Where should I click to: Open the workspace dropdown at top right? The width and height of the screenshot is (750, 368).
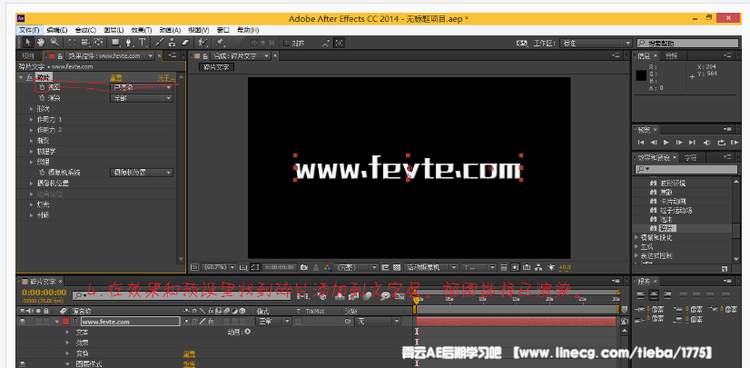coord(596,43)
